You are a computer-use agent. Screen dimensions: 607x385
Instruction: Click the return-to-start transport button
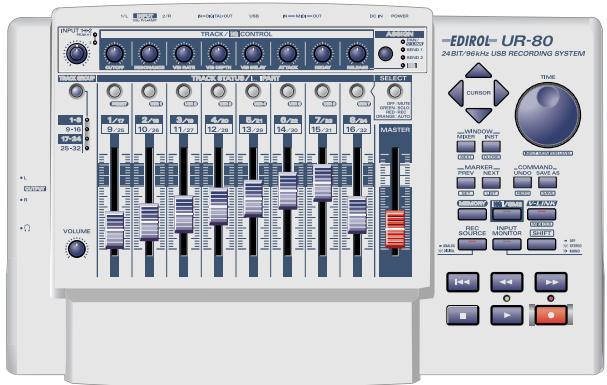point(462,282)
